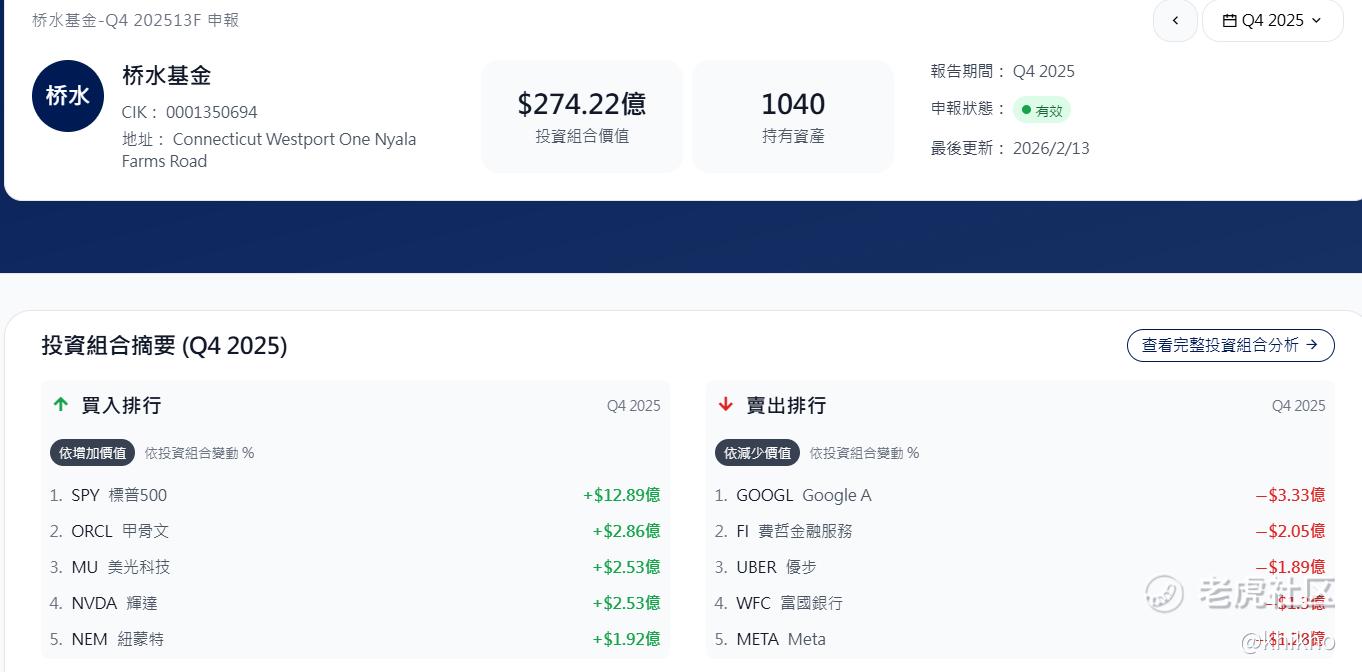Open the NEM 紐蒙特 row
Viewport: 1362px width, 672px height.
[355, 639]
